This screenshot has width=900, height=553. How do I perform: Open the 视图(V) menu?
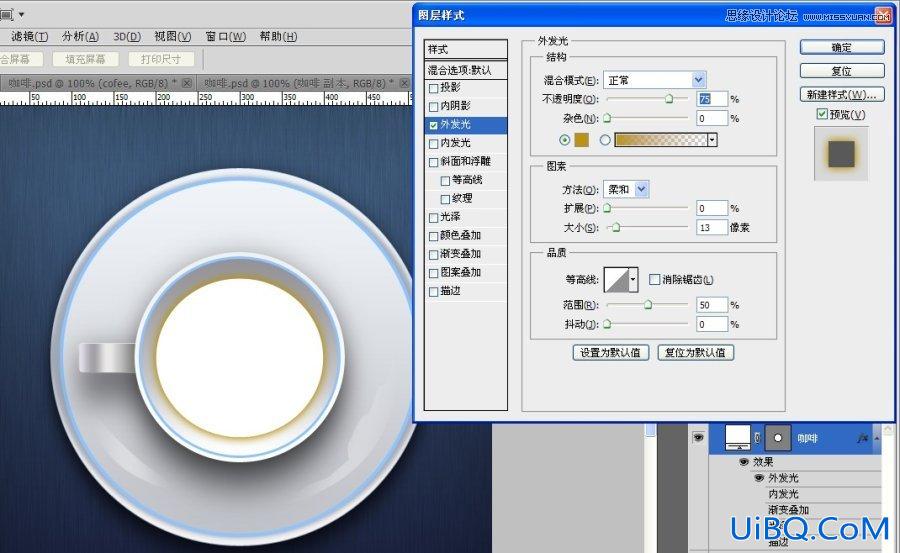point(172,36)
